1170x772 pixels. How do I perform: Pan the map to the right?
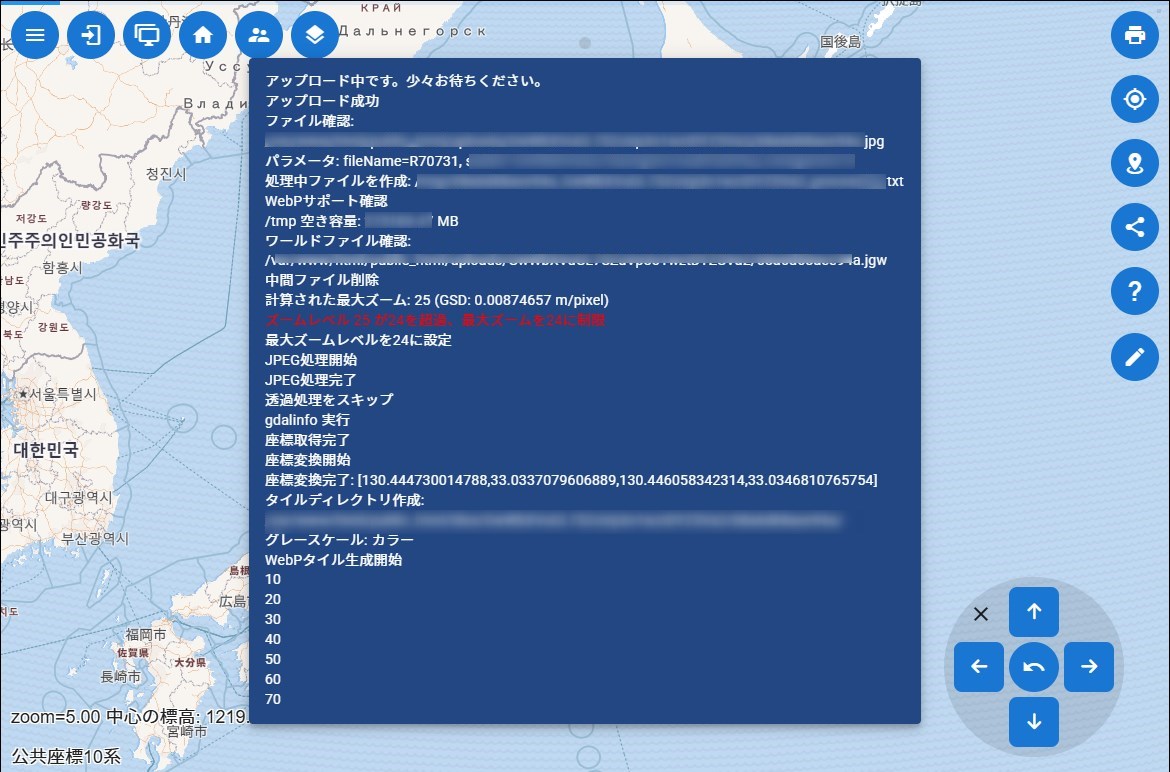click(x=1089, y=667)
